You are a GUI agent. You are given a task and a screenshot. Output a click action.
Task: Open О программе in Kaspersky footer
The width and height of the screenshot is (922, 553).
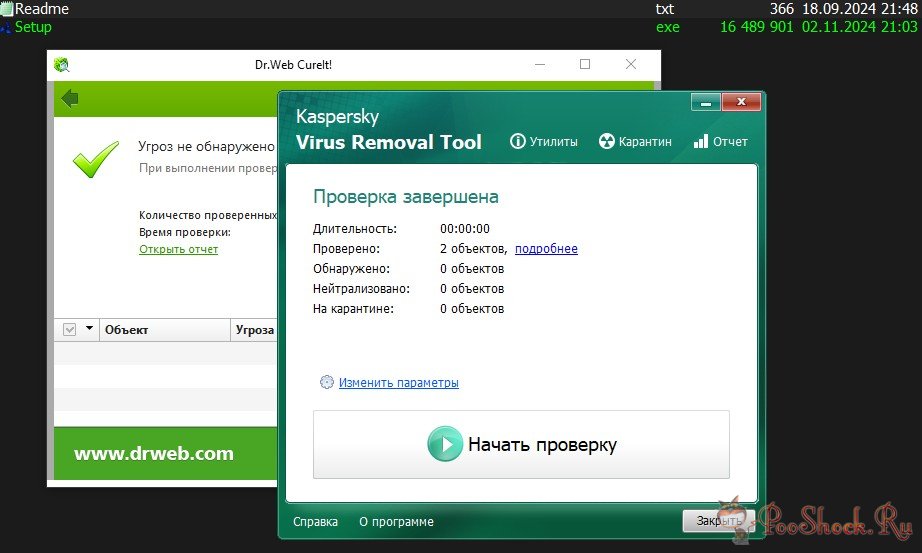point(396,522)
